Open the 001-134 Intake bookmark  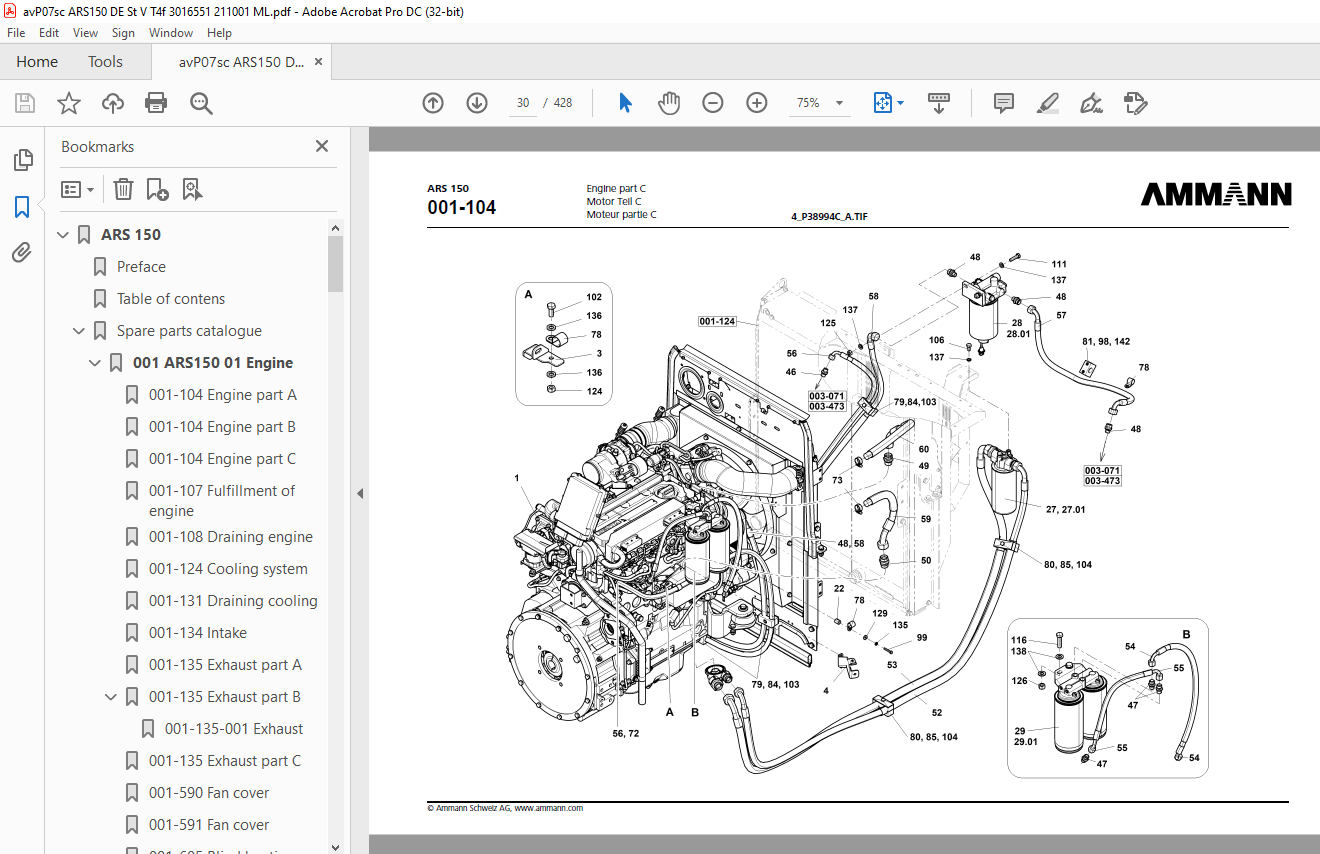(198, 633)
